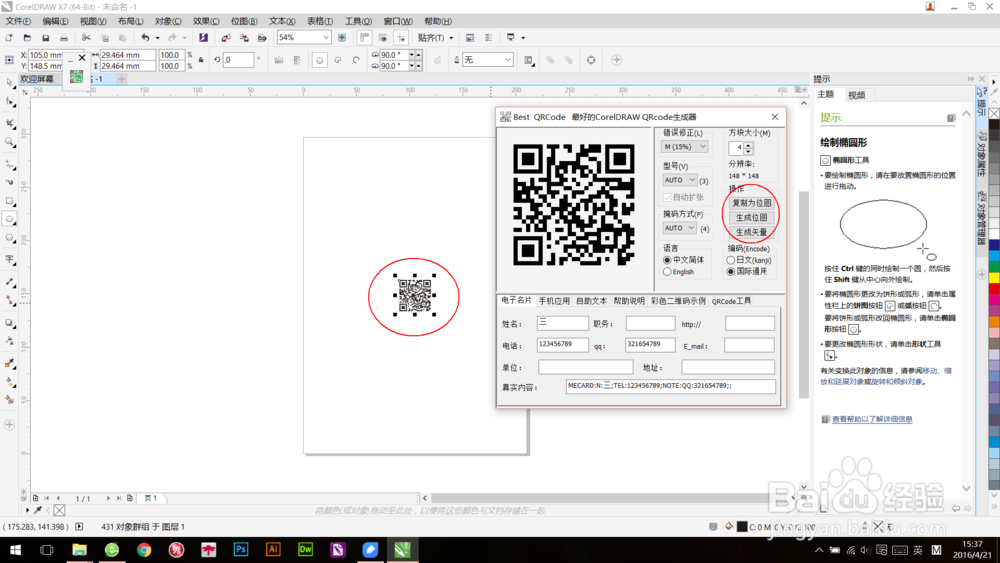Select the Text tool
Image resolution: width=1000 pixels, height=563 pixels.
(x=10, y=259)
